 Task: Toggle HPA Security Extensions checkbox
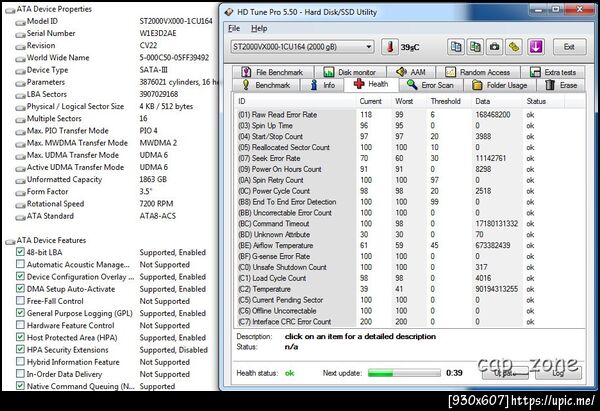tap(20, 349)
